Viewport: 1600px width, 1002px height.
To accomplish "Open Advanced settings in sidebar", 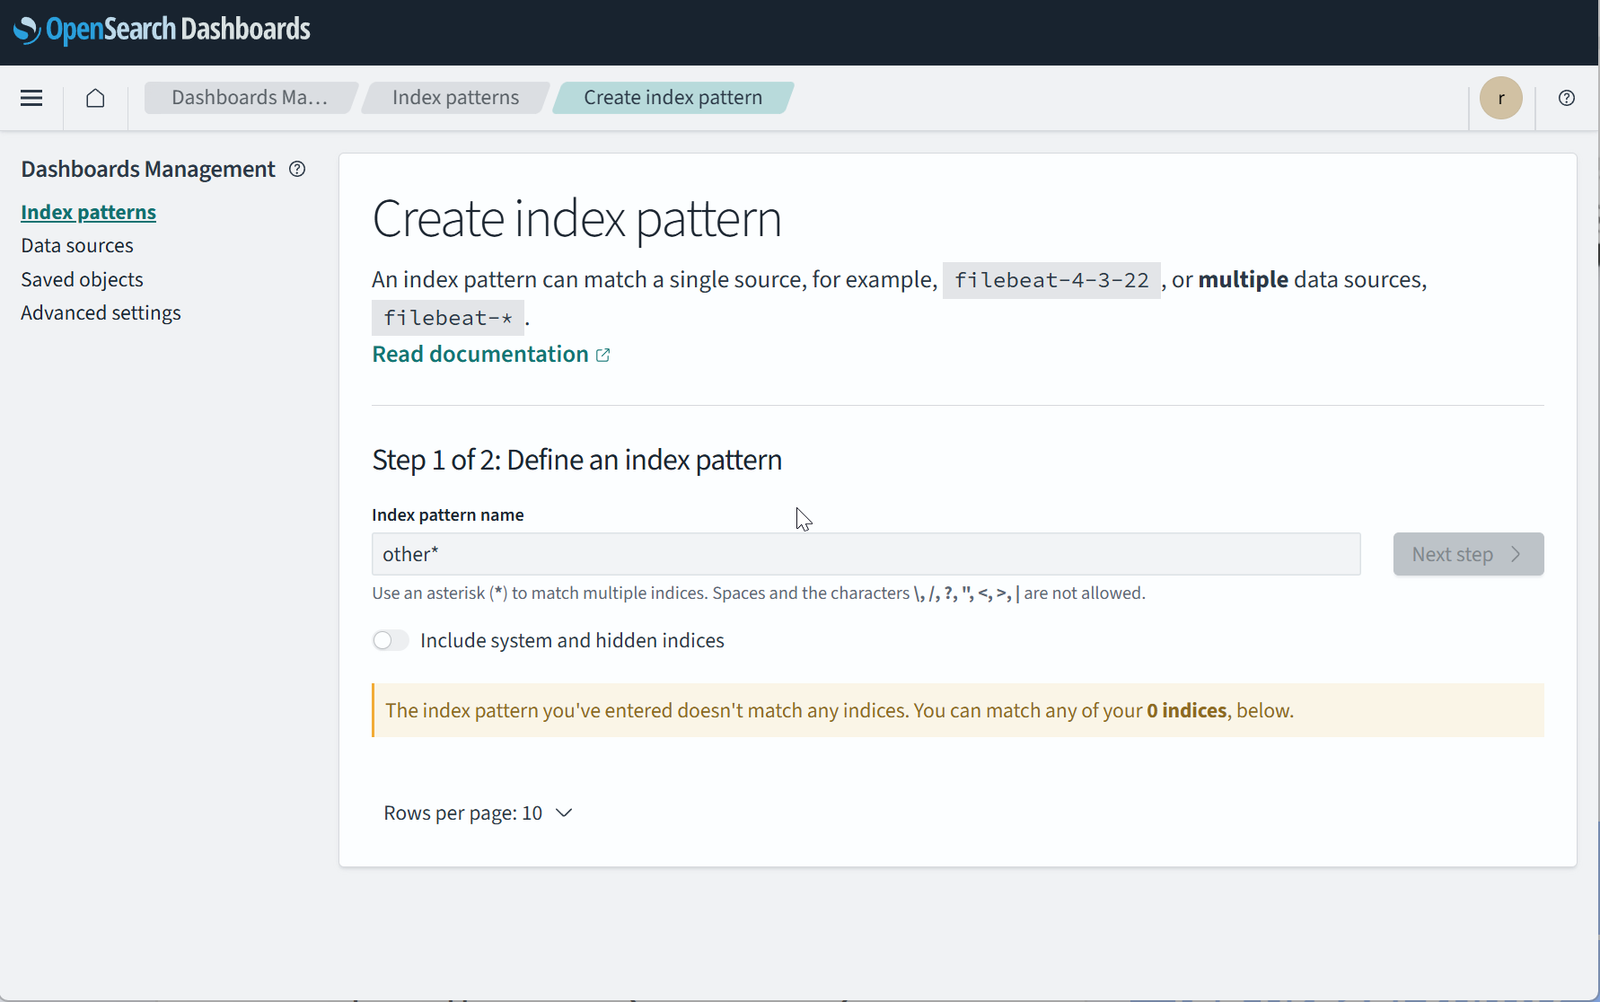I will tap(101, 313).
